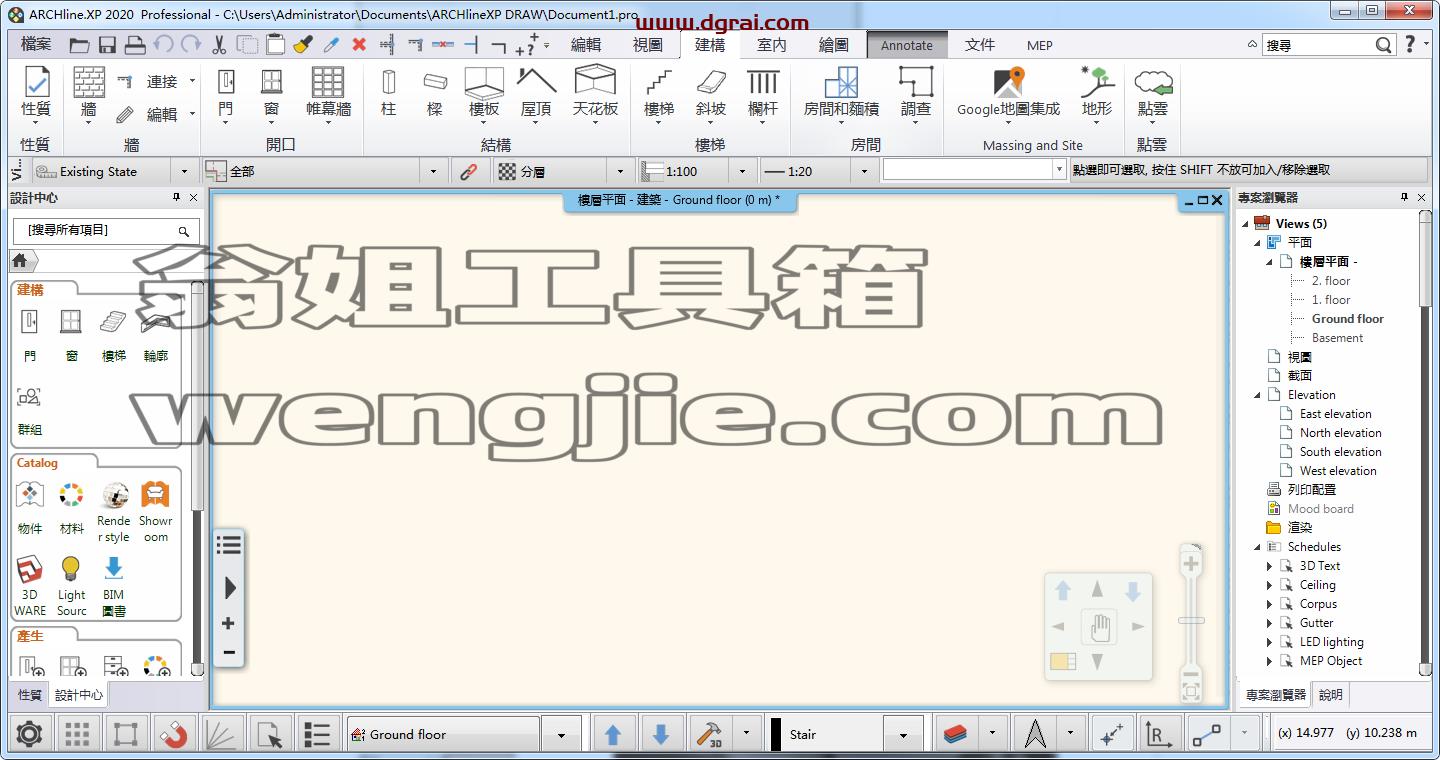Open the 材料 materials catalog
Screen dimensions: 1440x760
(71, 509)
